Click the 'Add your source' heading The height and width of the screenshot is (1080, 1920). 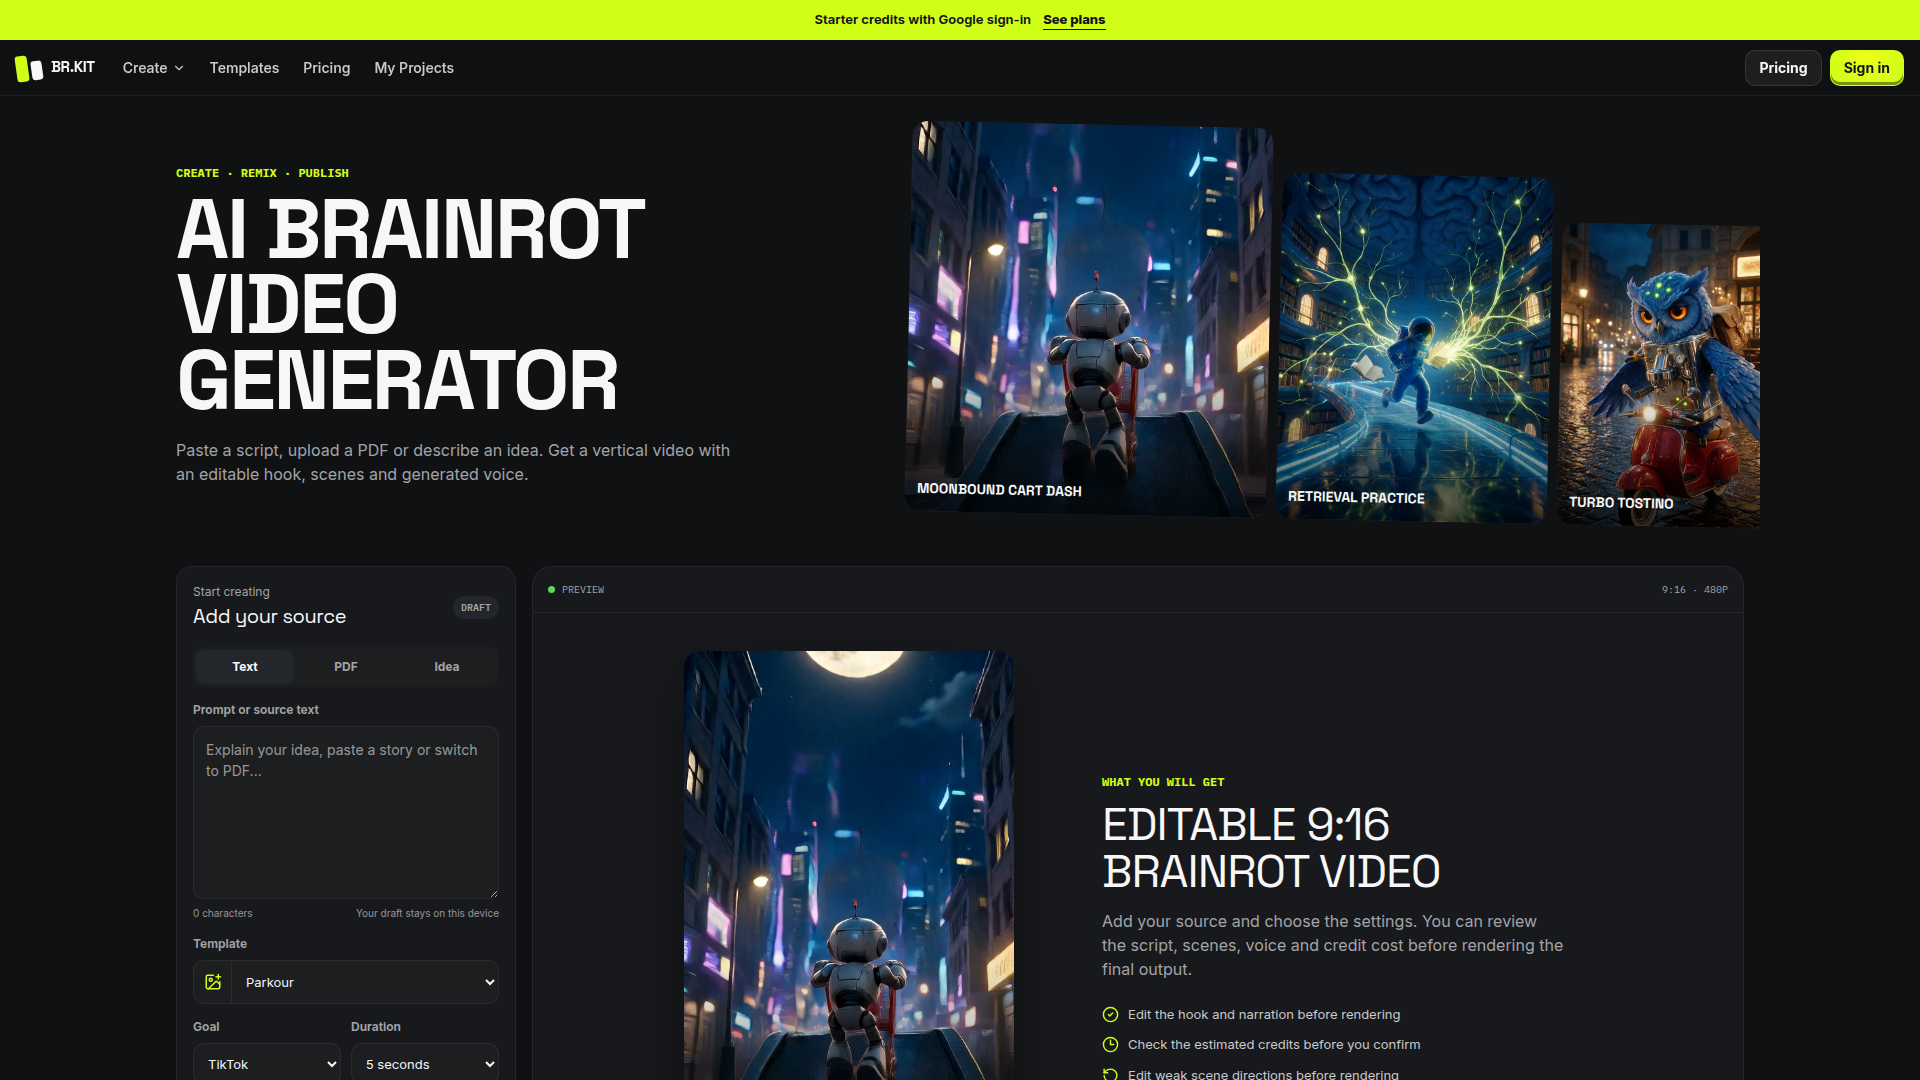point(269,617)
